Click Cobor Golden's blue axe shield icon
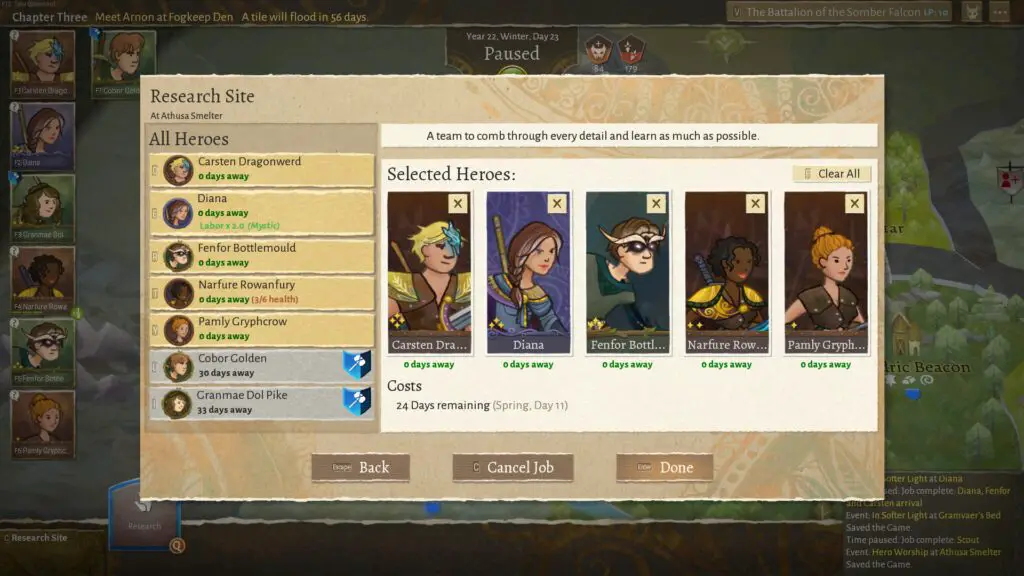The image size is (1024, 576). (x=357, y=365)
